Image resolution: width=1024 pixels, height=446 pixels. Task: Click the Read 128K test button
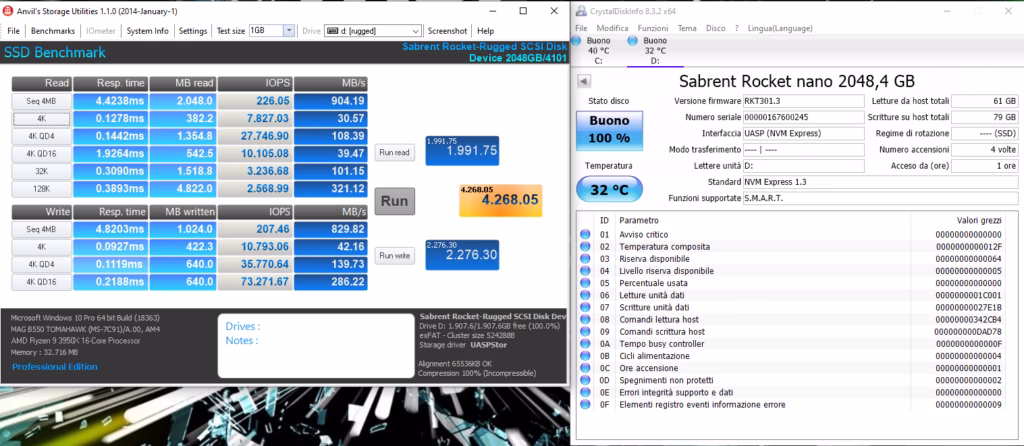[x=40, y=189]
